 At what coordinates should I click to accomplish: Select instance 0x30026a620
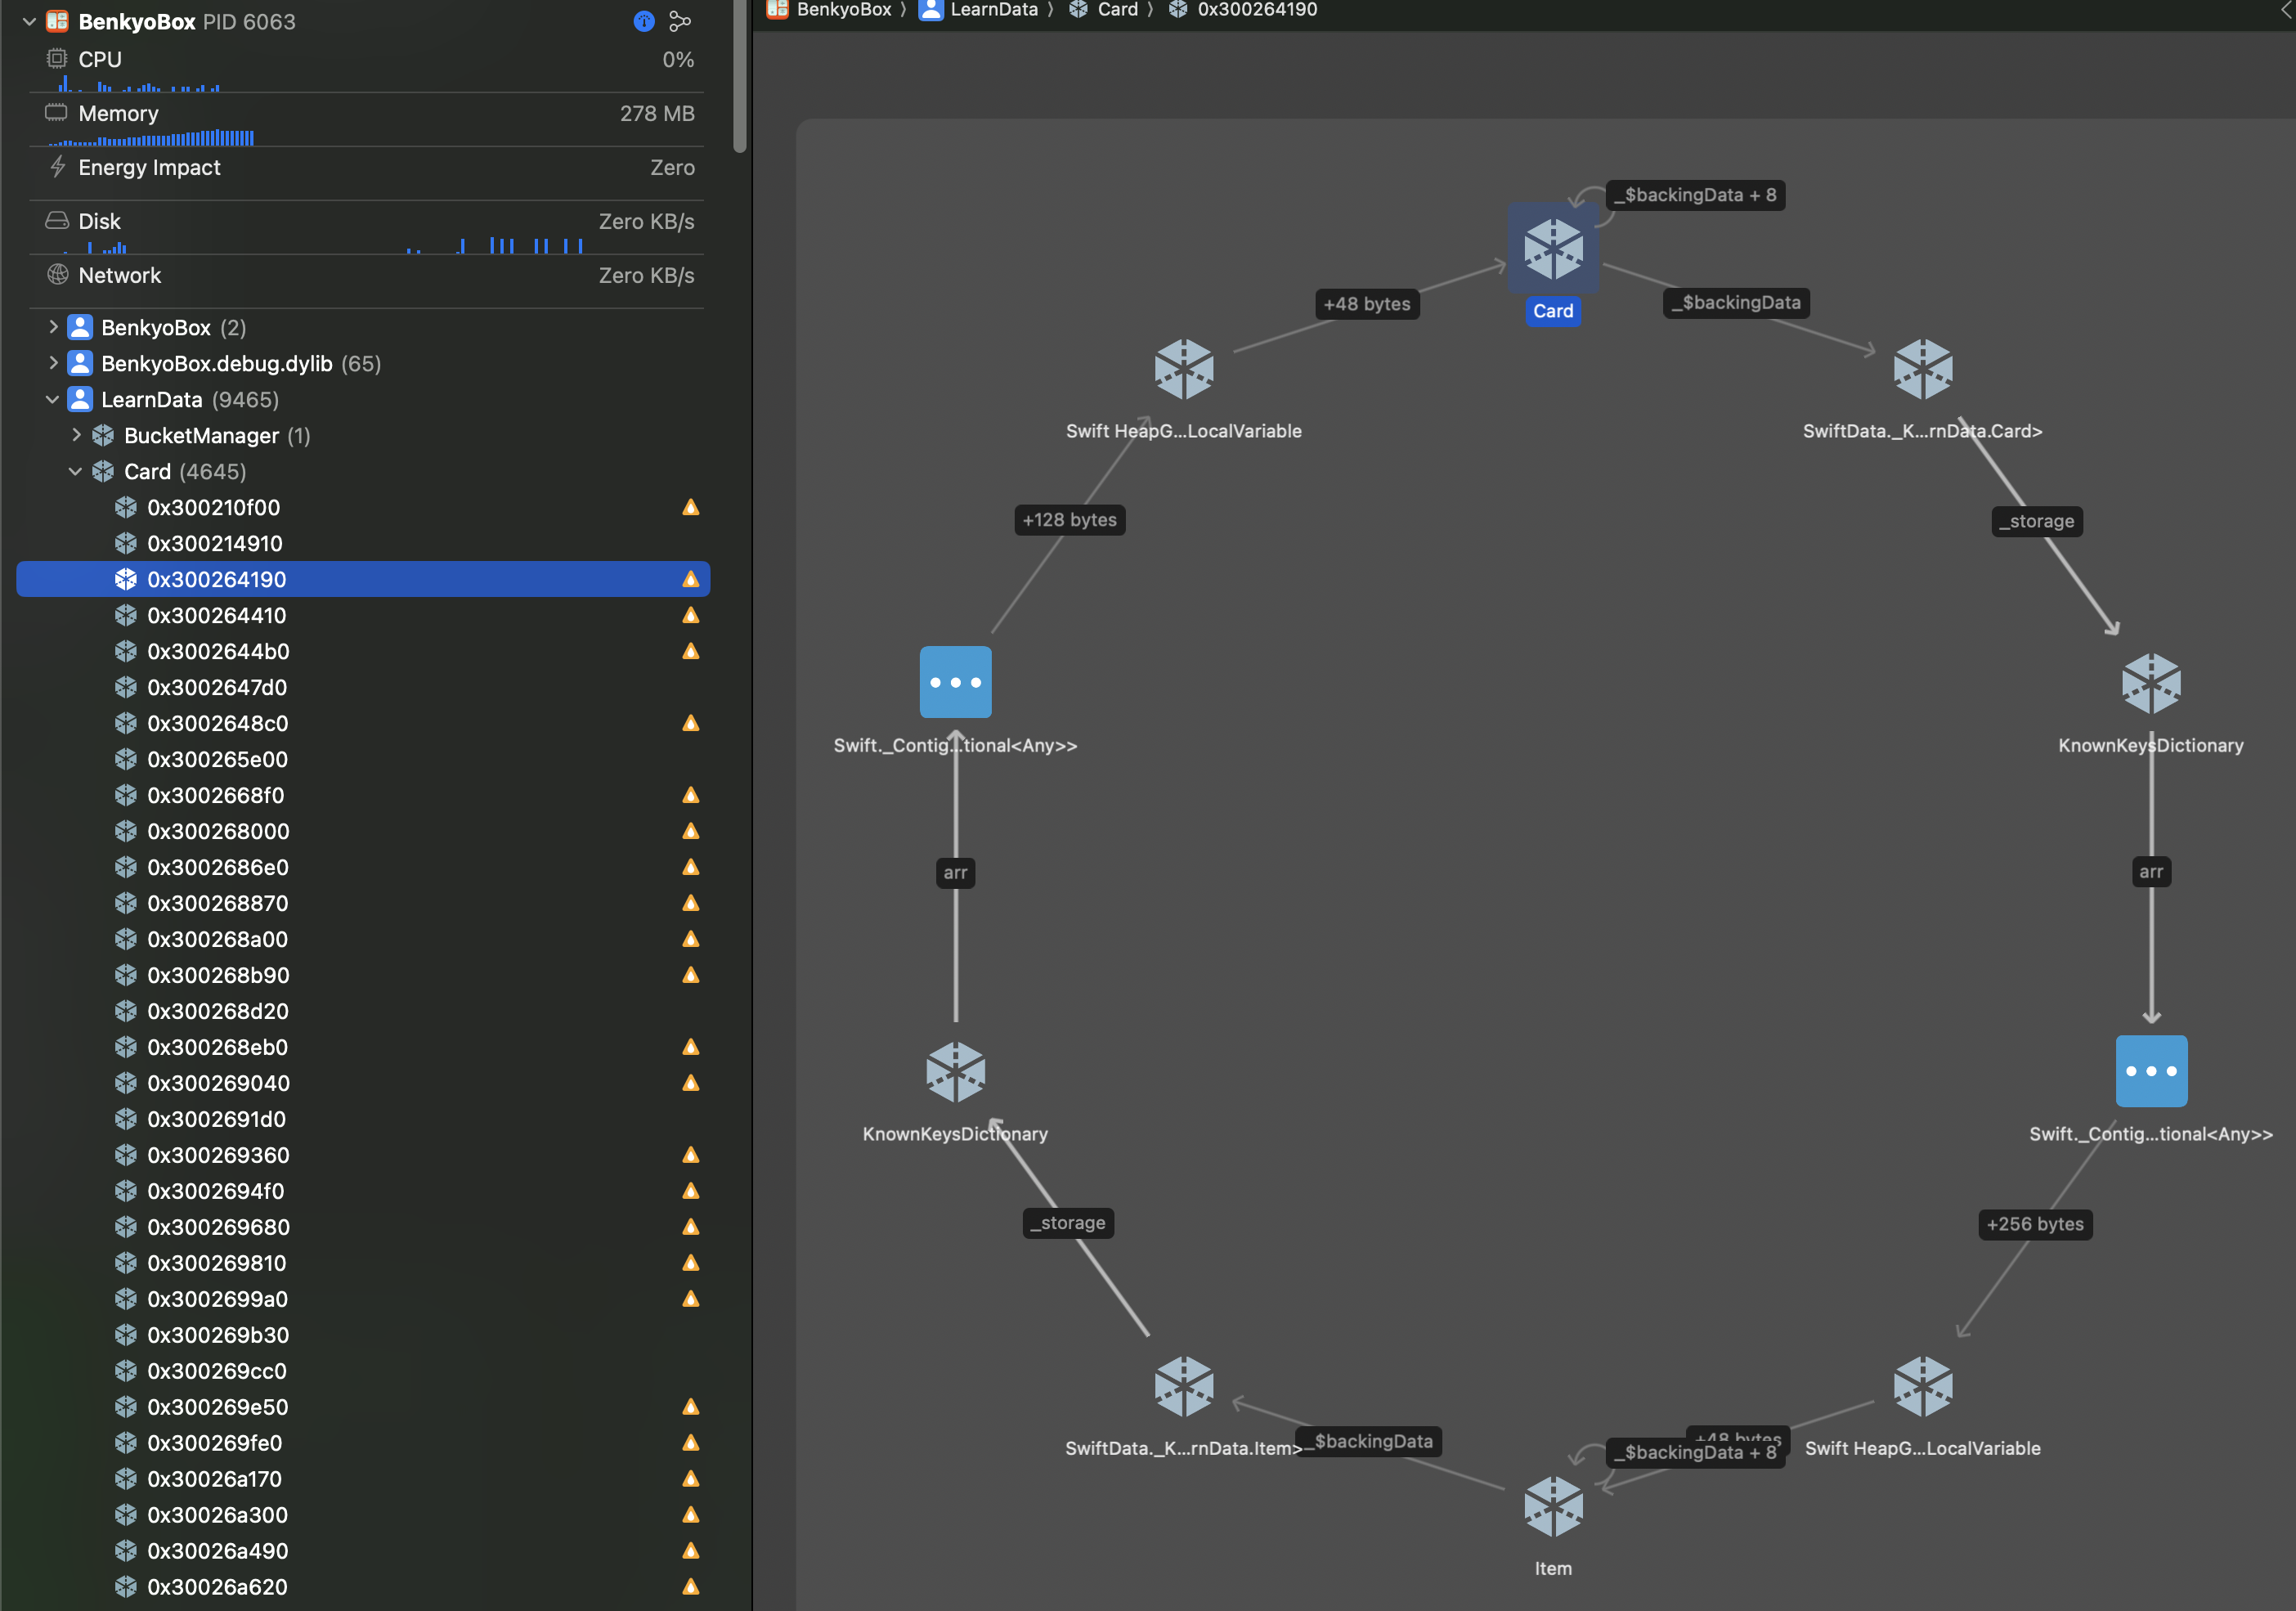(363, 1587)
